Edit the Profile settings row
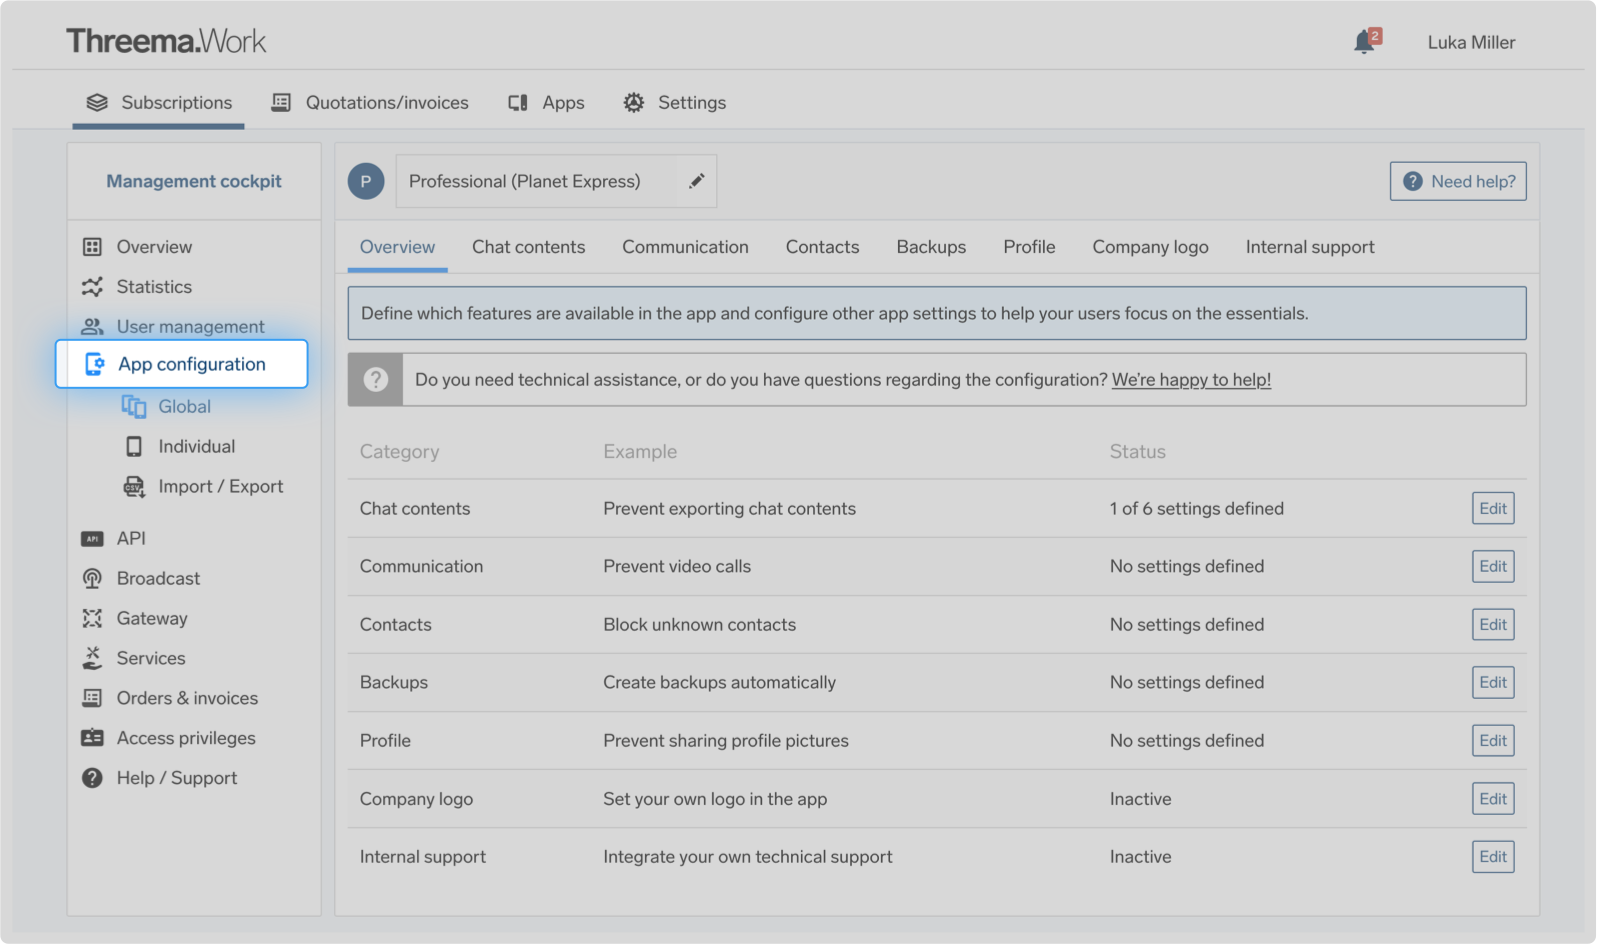 click(1493, 740)
